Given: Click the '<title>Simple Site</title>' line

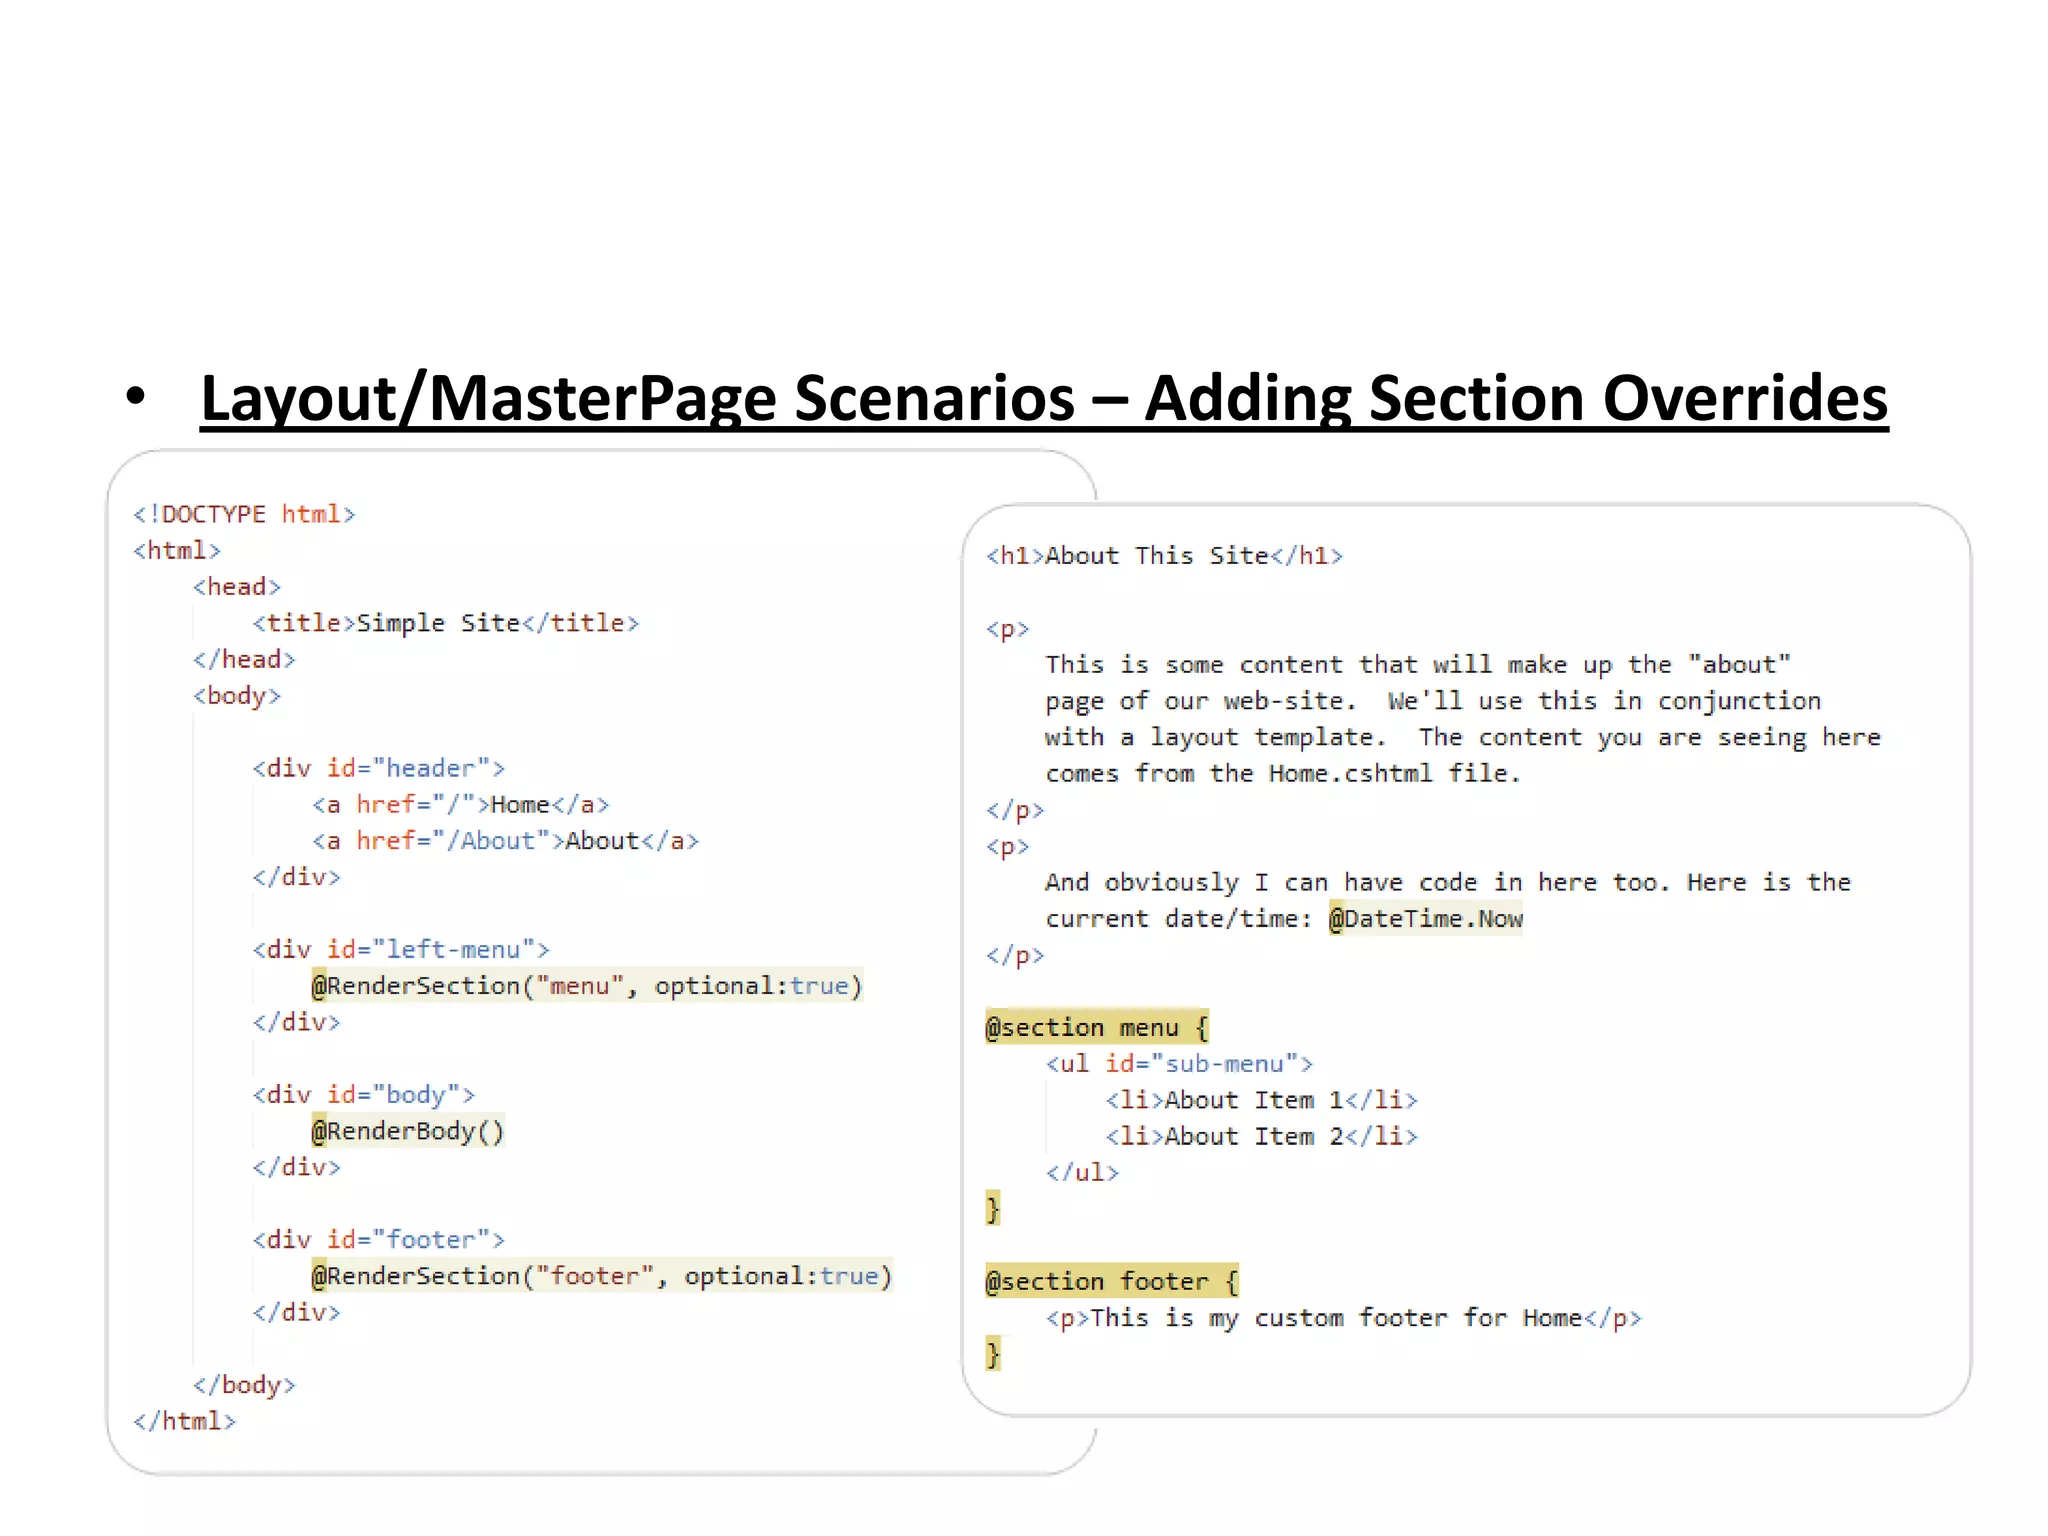Looking at the screenshot, I should [445, 623].
